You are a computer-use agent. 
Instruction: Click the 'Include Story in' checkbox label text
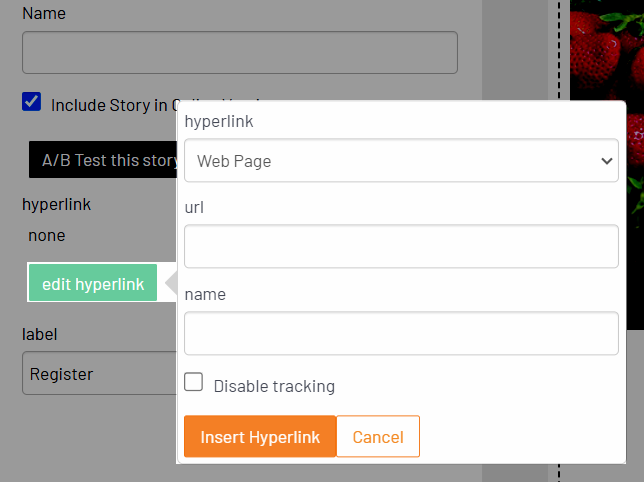click(x=110, y=105)
